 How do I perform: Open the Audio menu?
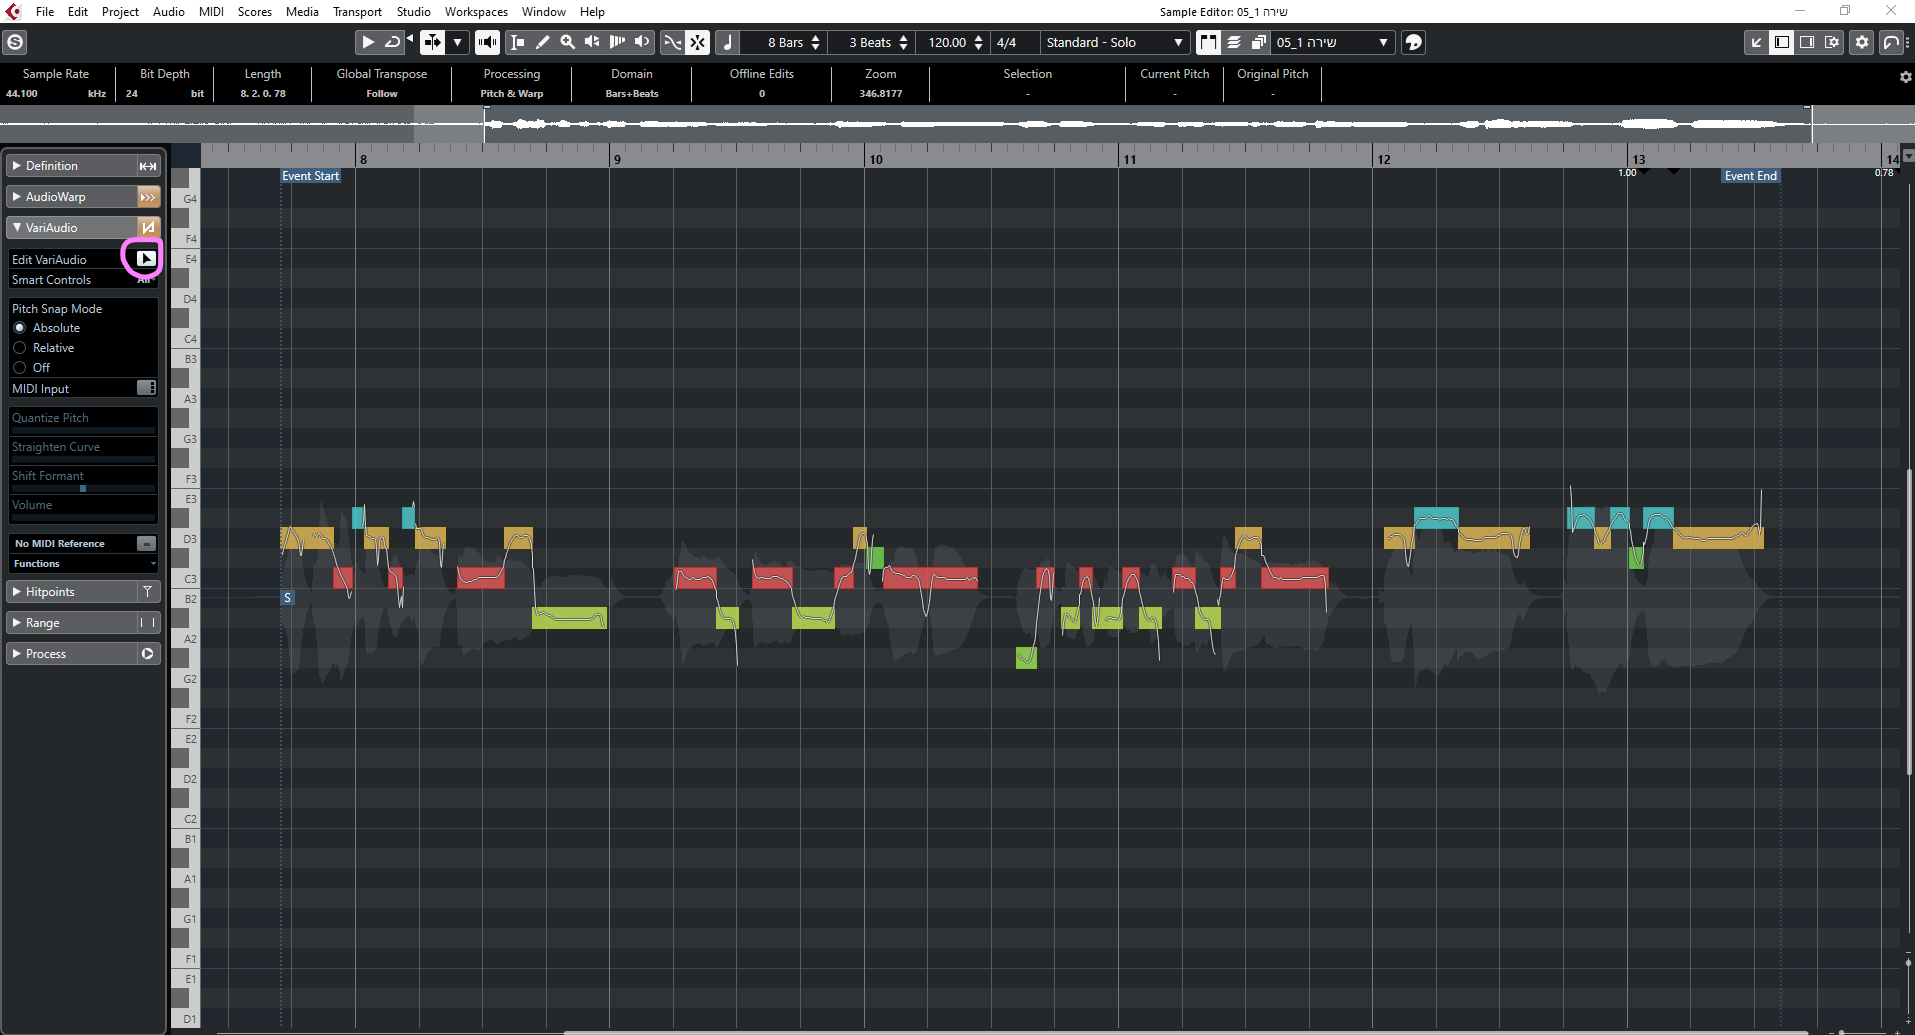[169, 12]
